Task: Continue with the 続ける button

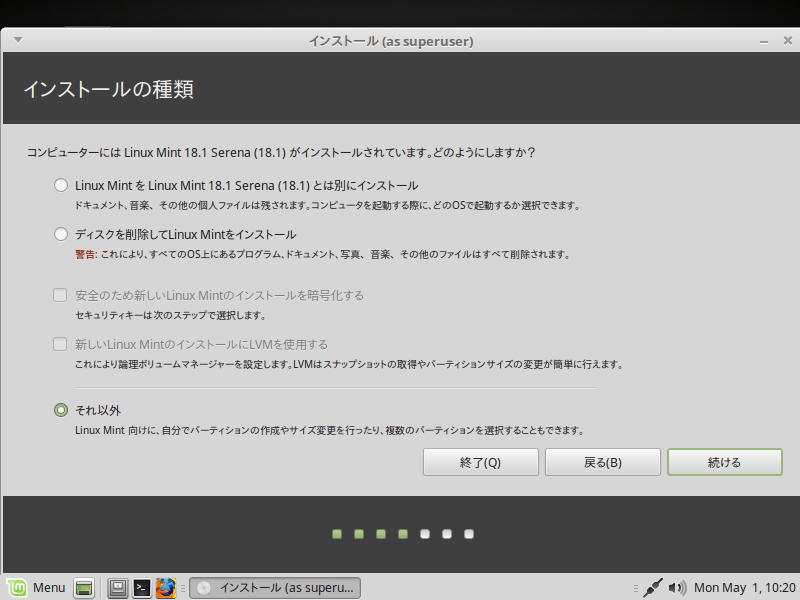Action: pyautogui.click(x=724, y=462)
